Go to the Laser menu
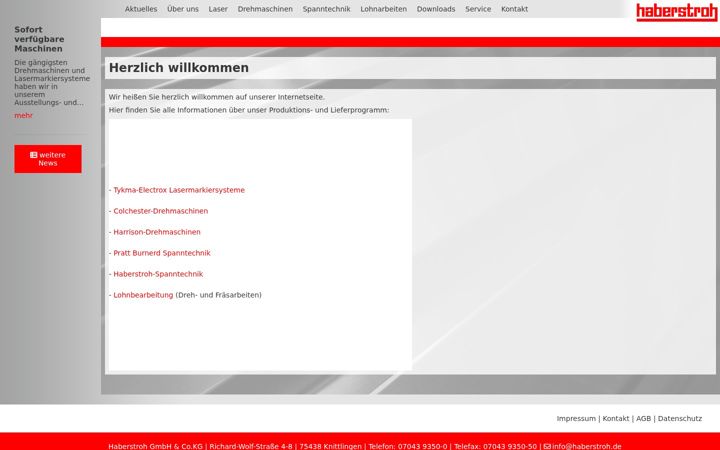 click(x=218, y=9)
